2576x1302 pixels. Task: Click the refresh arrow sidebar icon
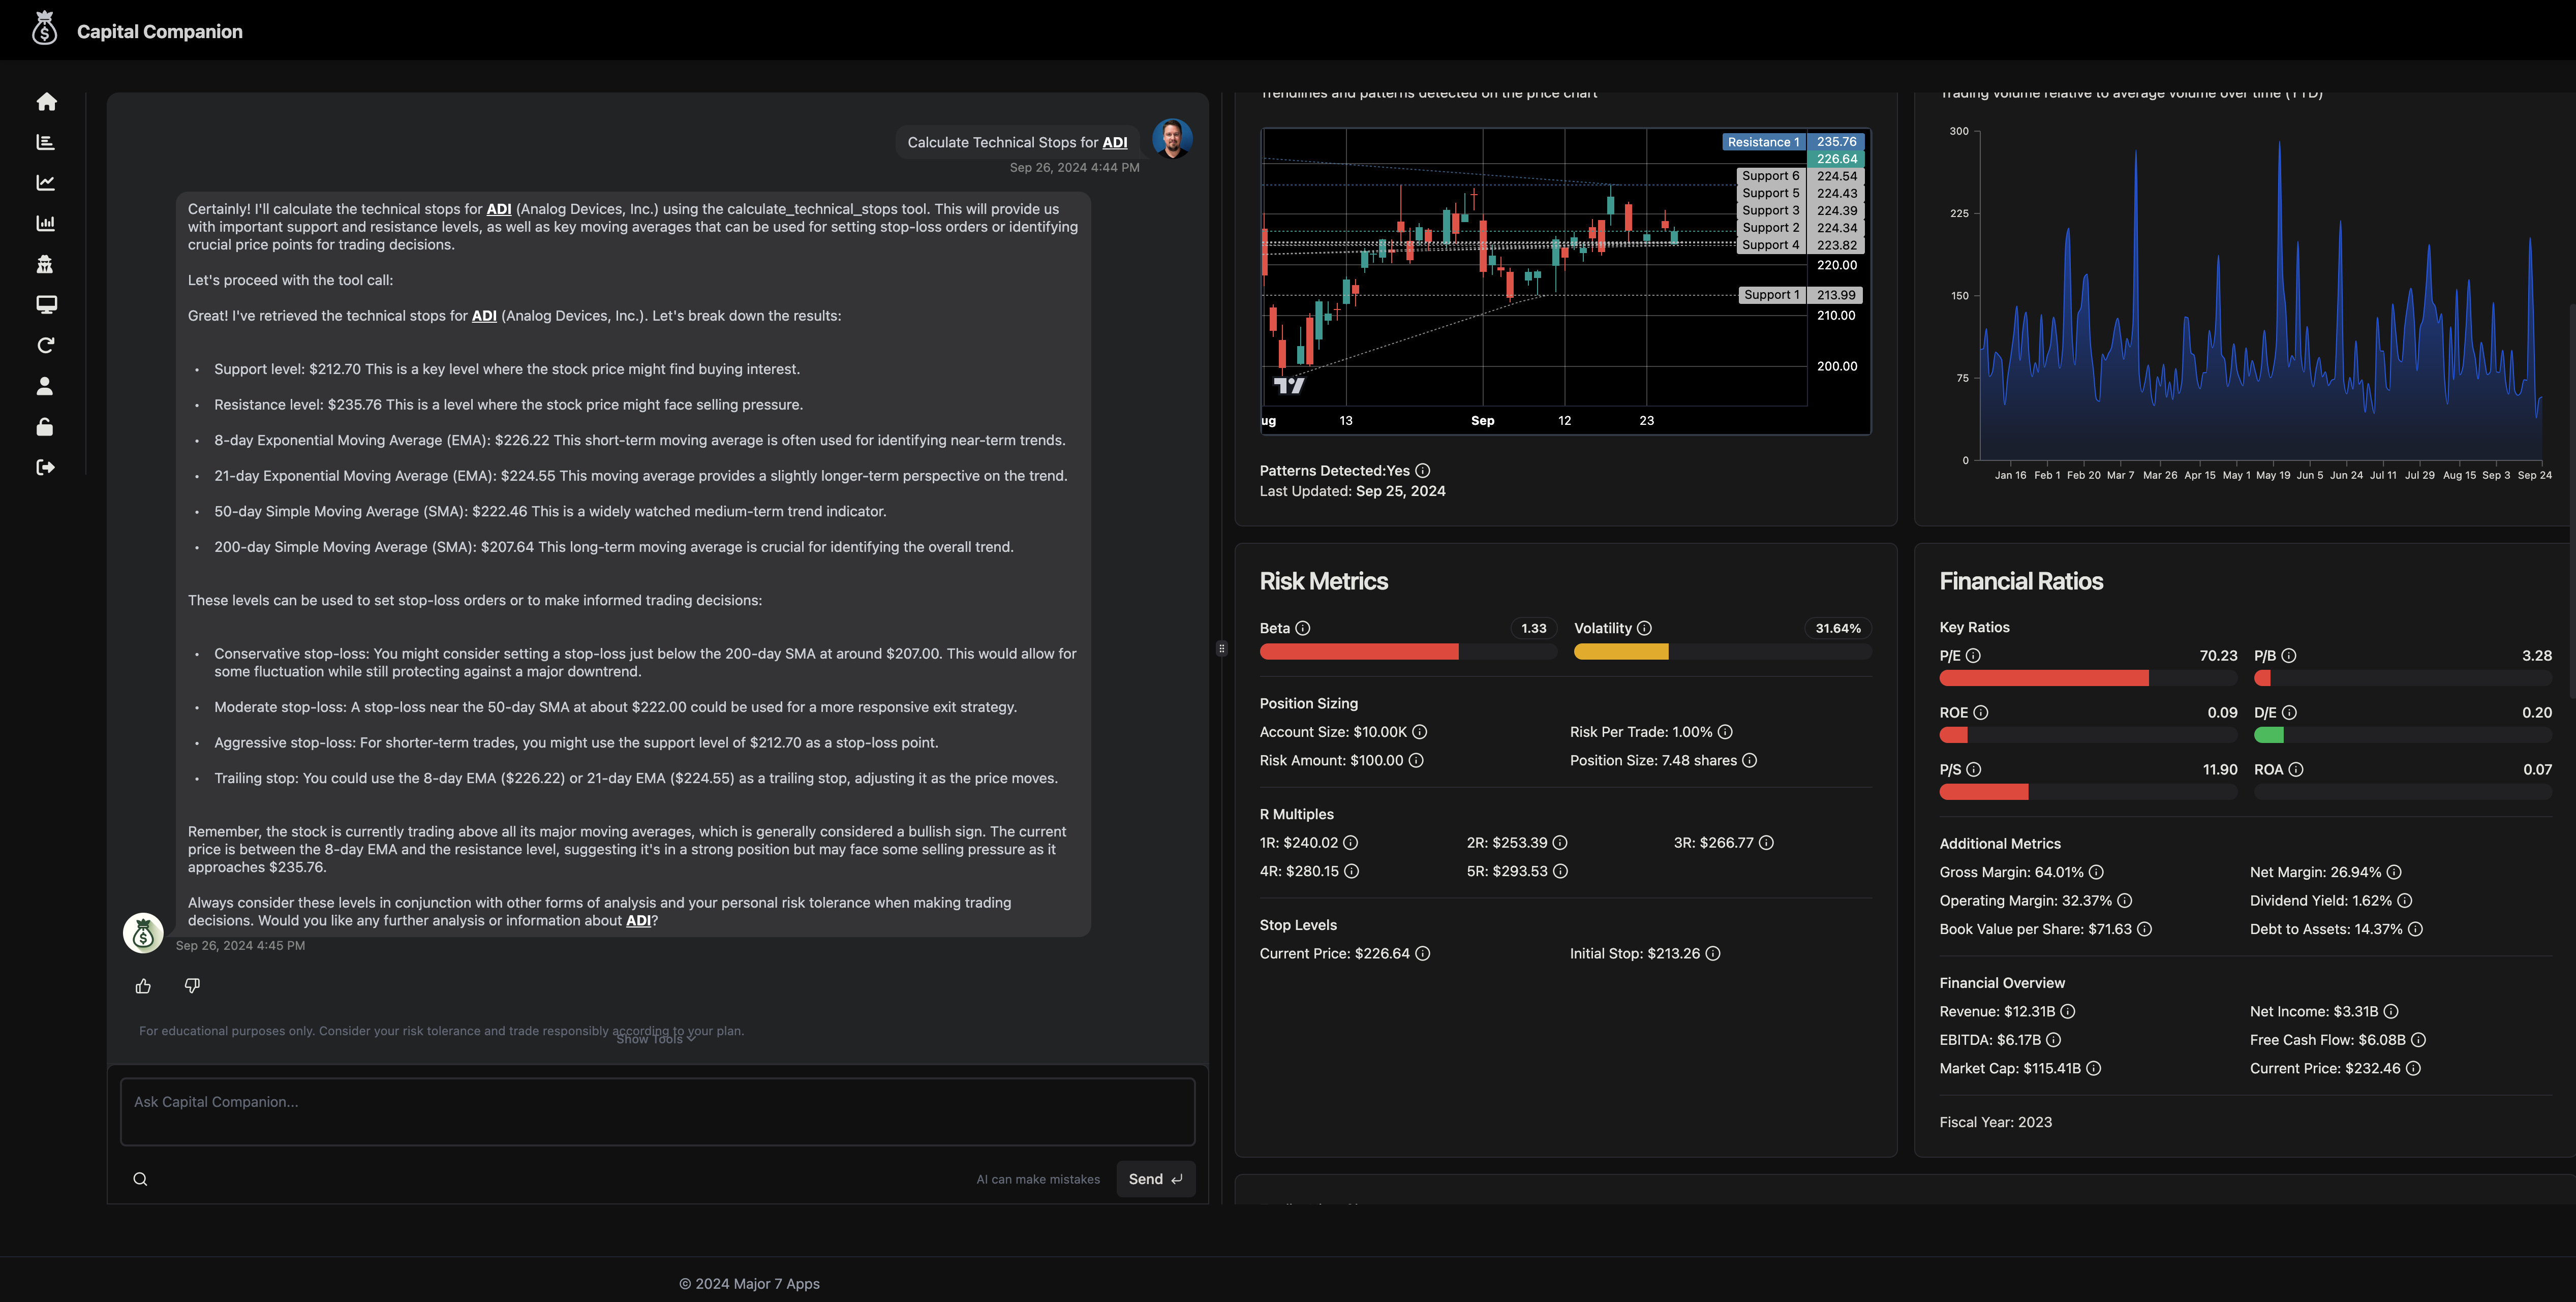(x=46, y=345)
